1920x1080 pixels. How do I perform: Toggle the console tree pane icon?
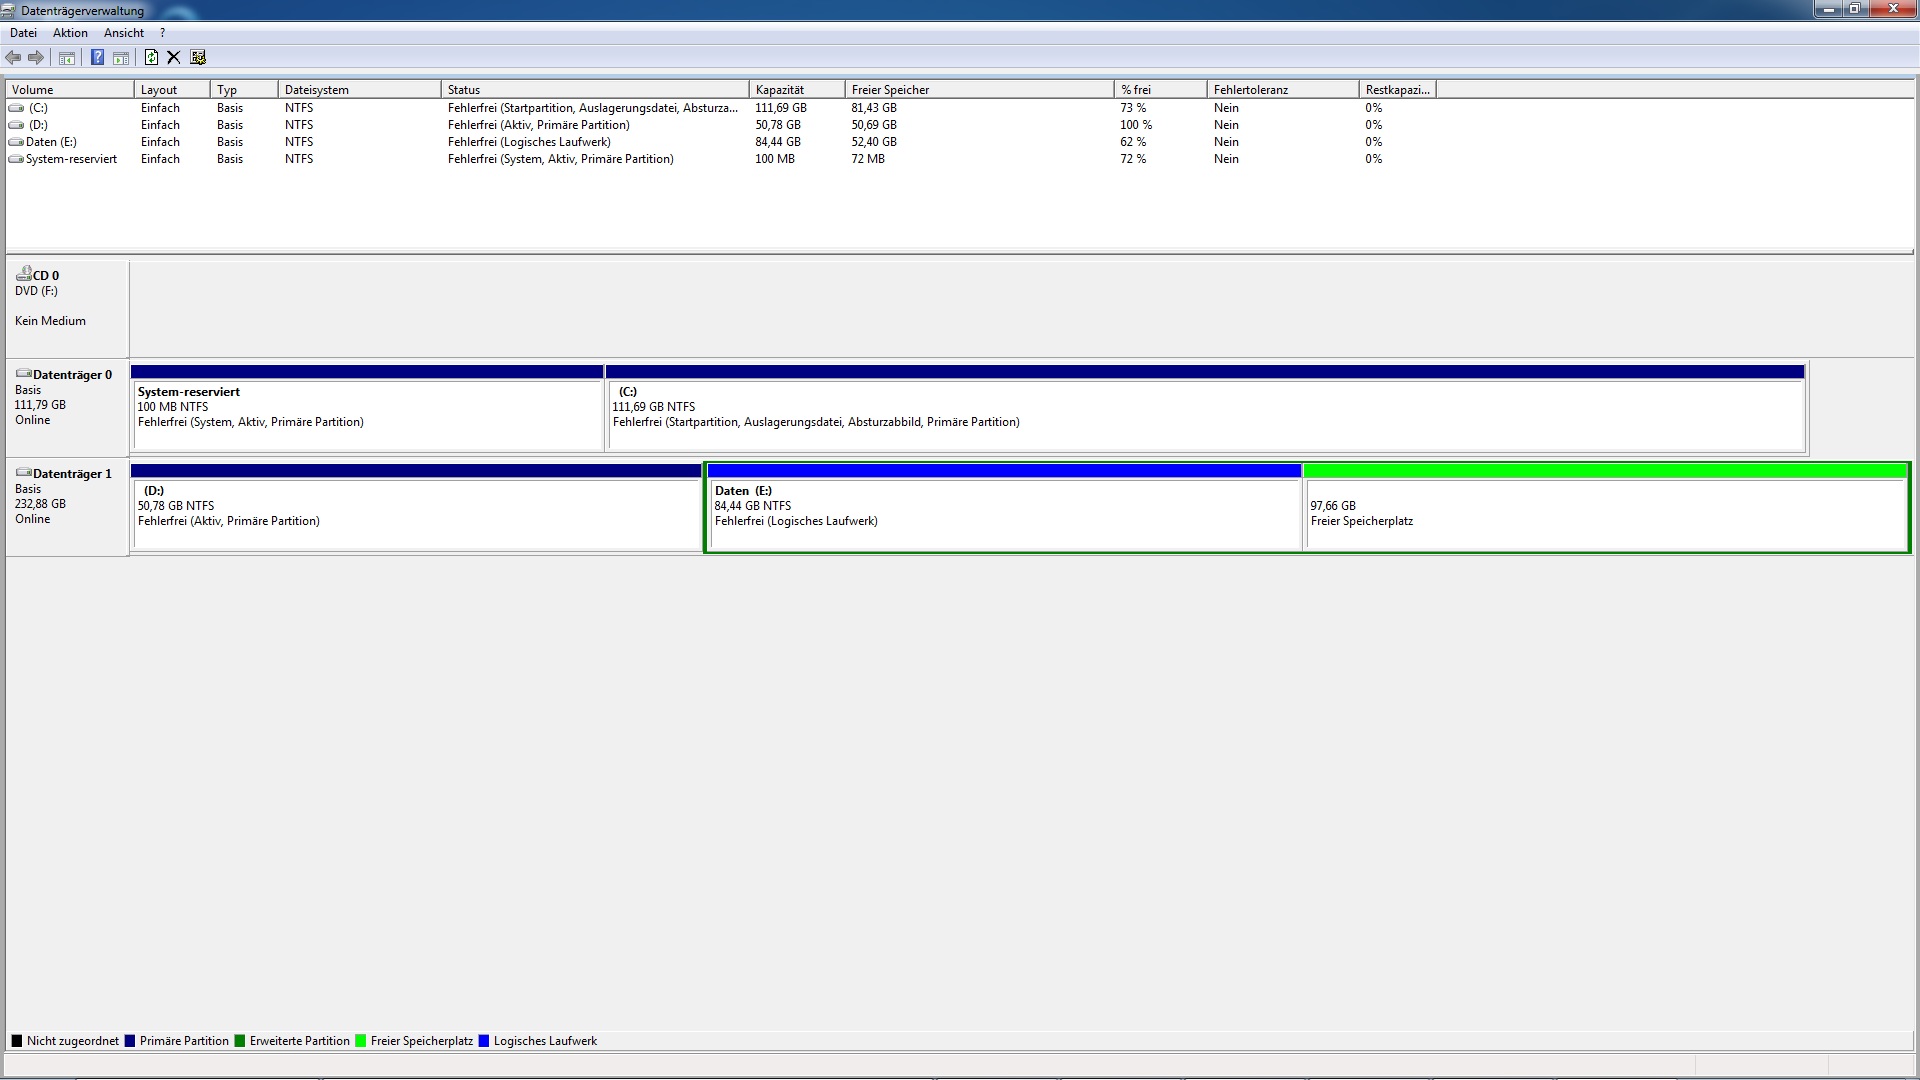coord(67,58)
